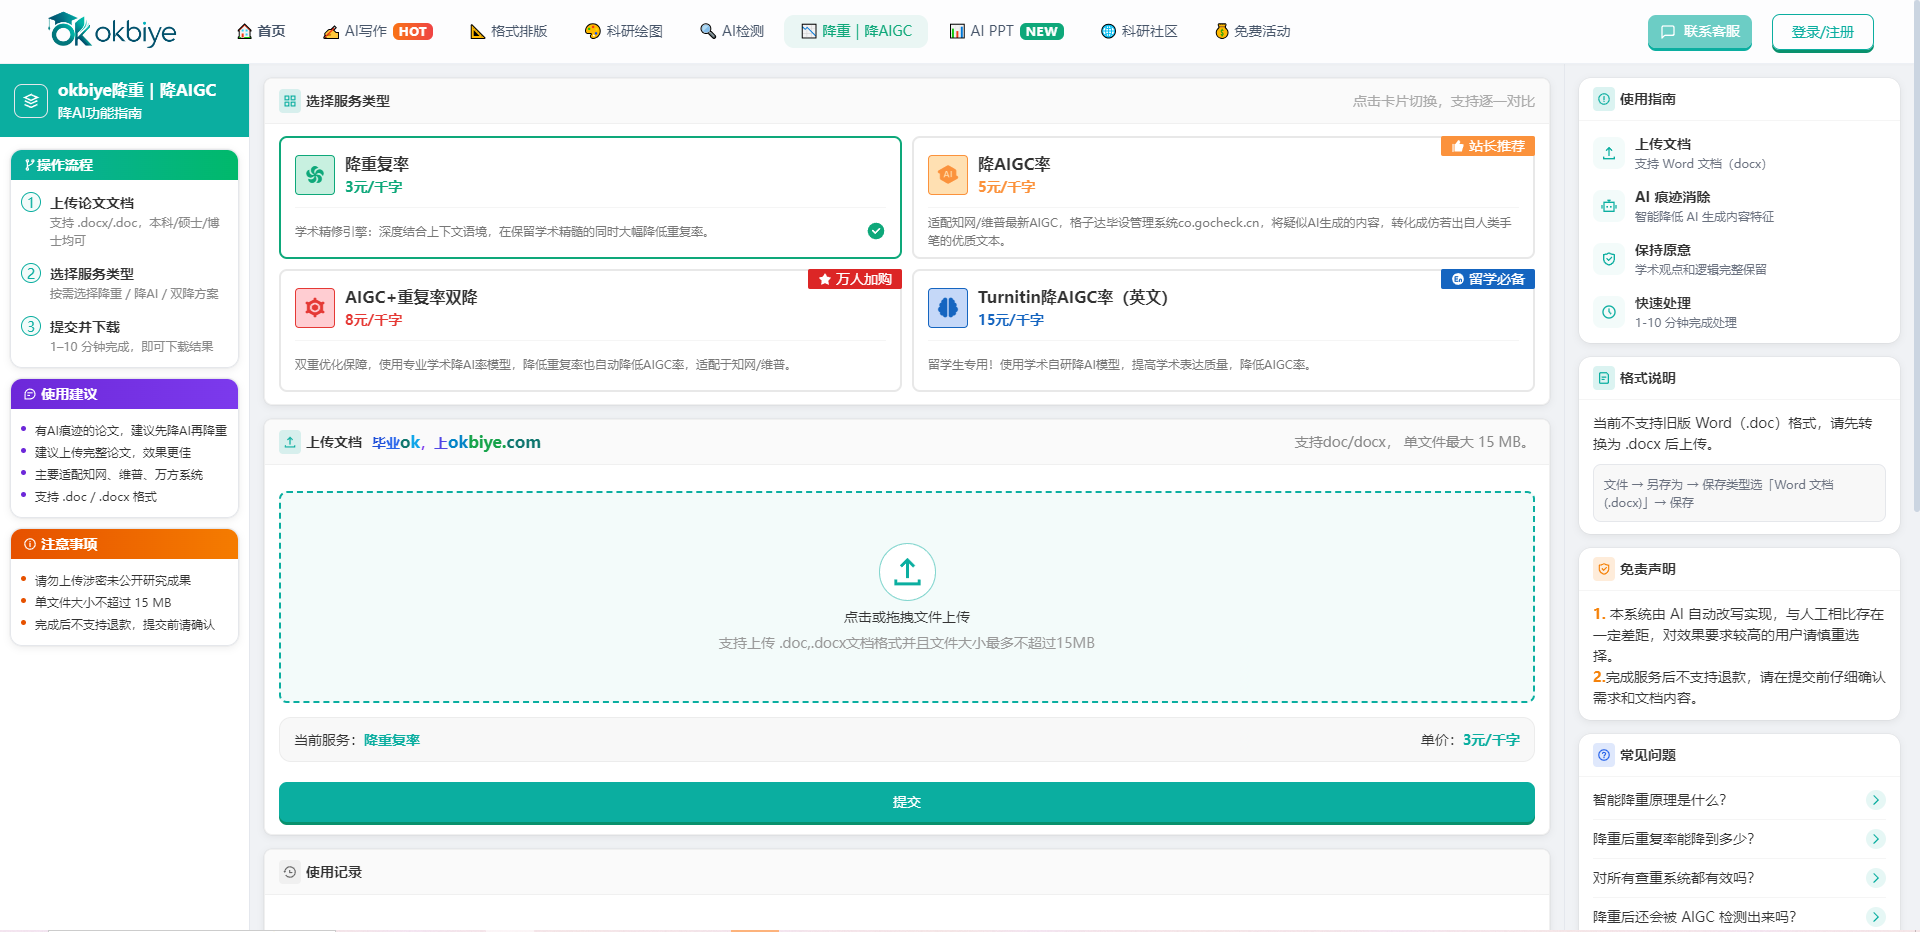Click the 常见问题 question mark icon
This screenshot has height=932, width=1920.
(x=1604, y=755)
